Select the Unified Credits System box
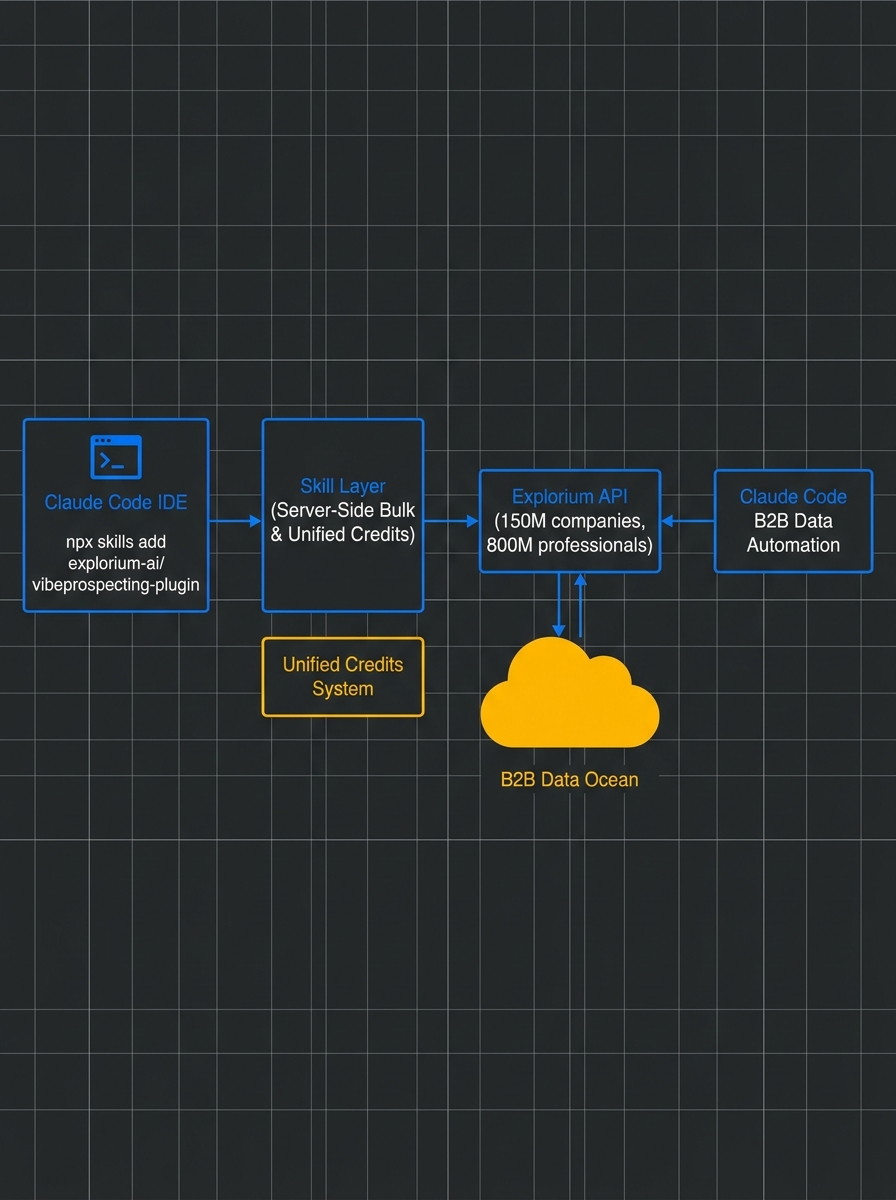The image size is (896, 1200). pos(343,677)
